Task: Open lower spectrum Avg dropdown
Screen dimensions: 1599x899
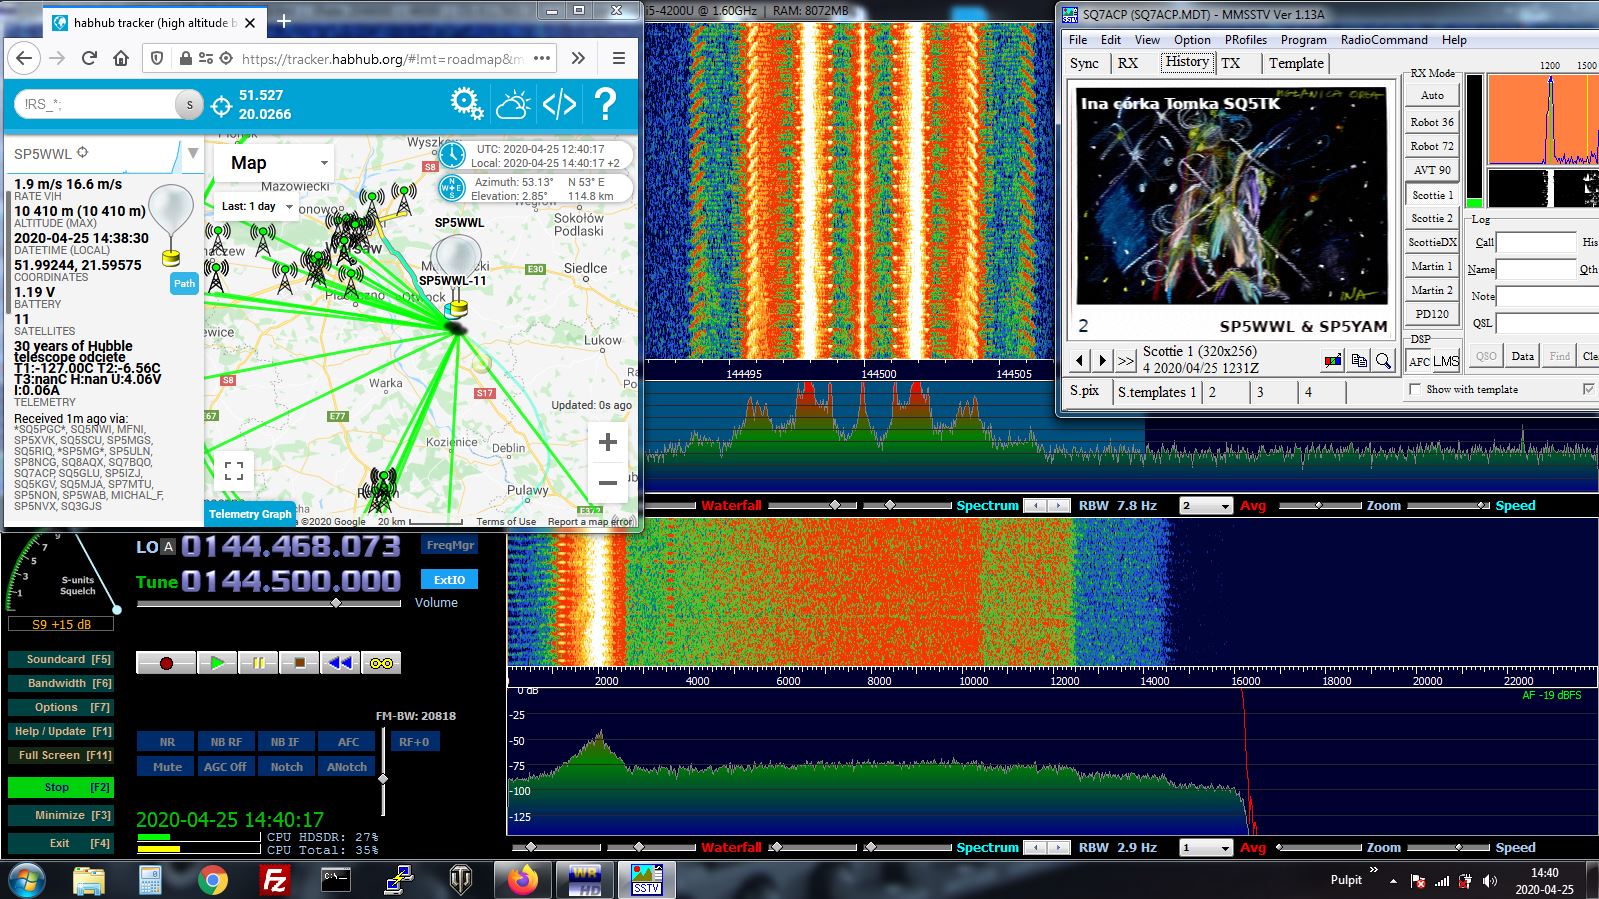Action: (1206, 848)
